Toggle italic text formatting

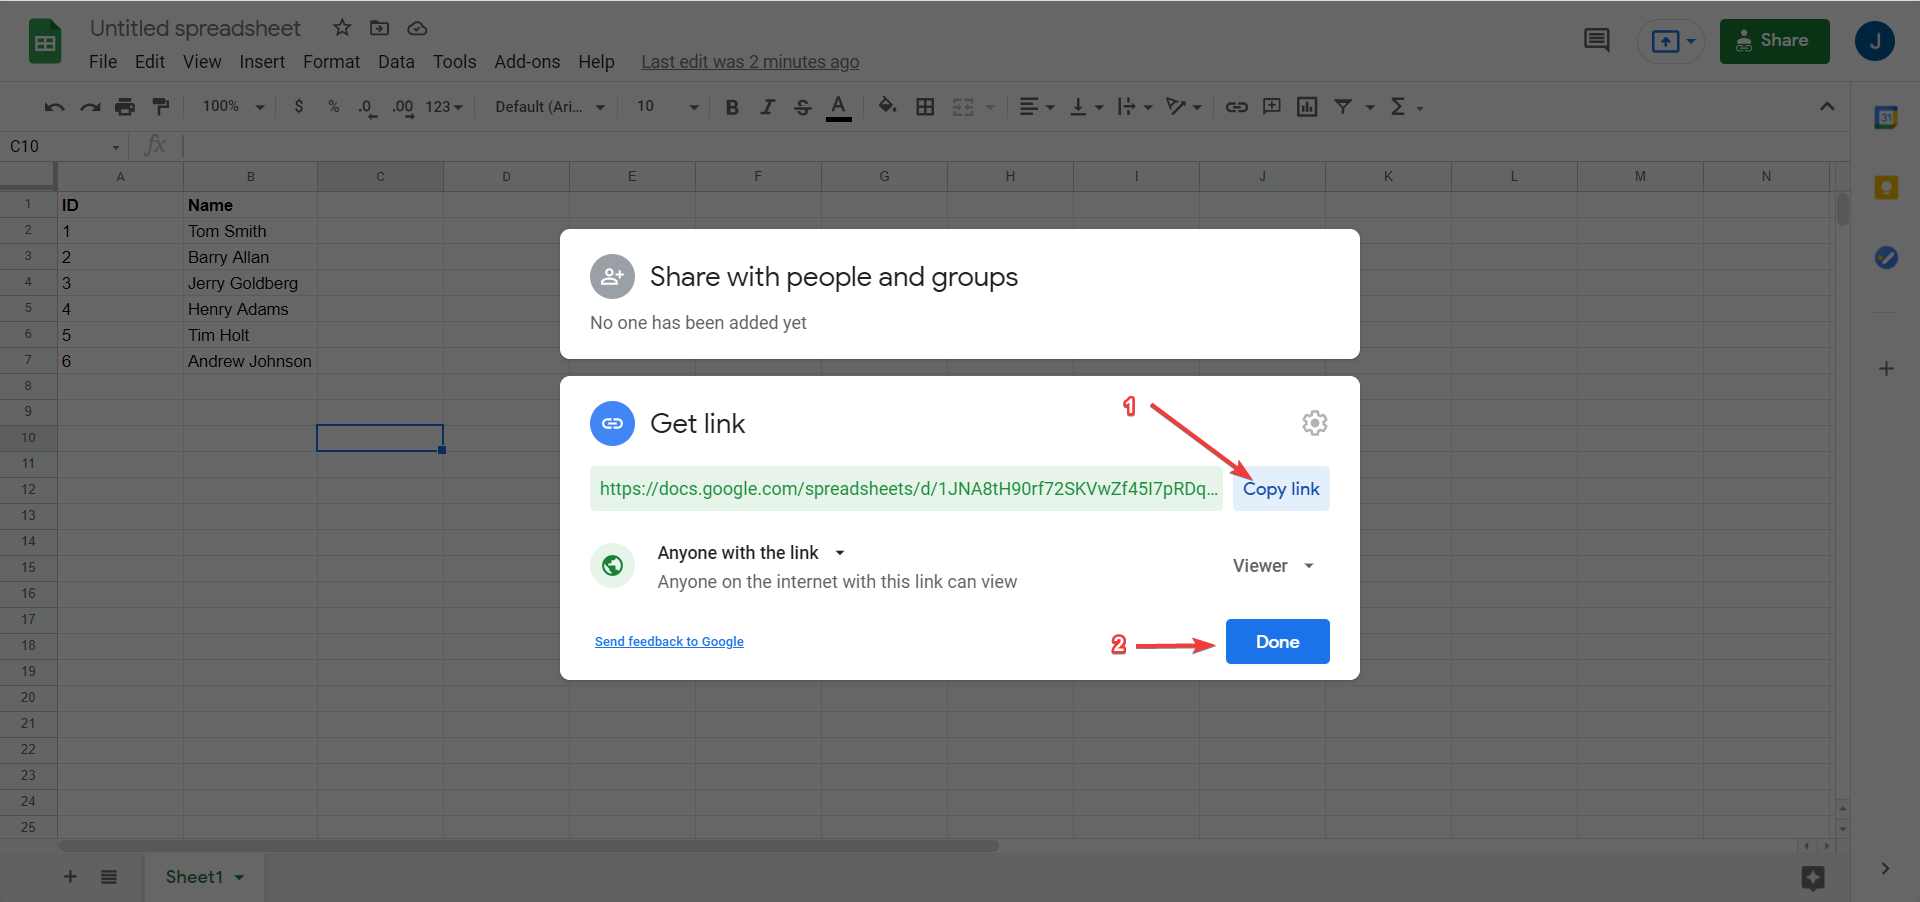click(767, 107)
